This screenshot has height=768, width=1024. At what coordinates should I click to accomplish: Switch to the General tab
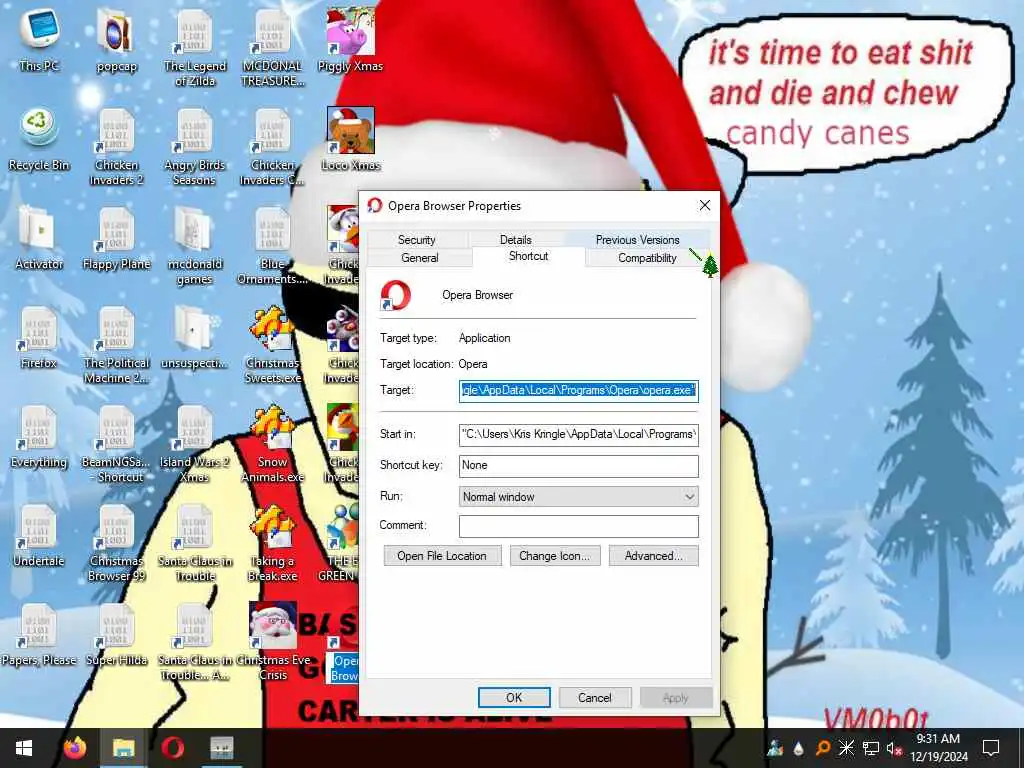coord(420,258)
